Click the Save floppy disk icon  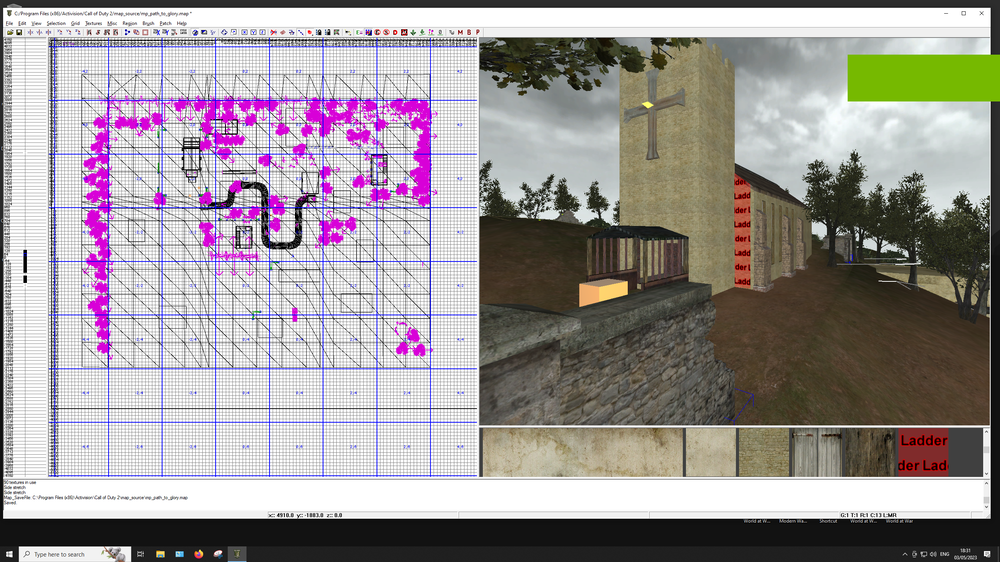pyautogui.click(x=19, y=32)
